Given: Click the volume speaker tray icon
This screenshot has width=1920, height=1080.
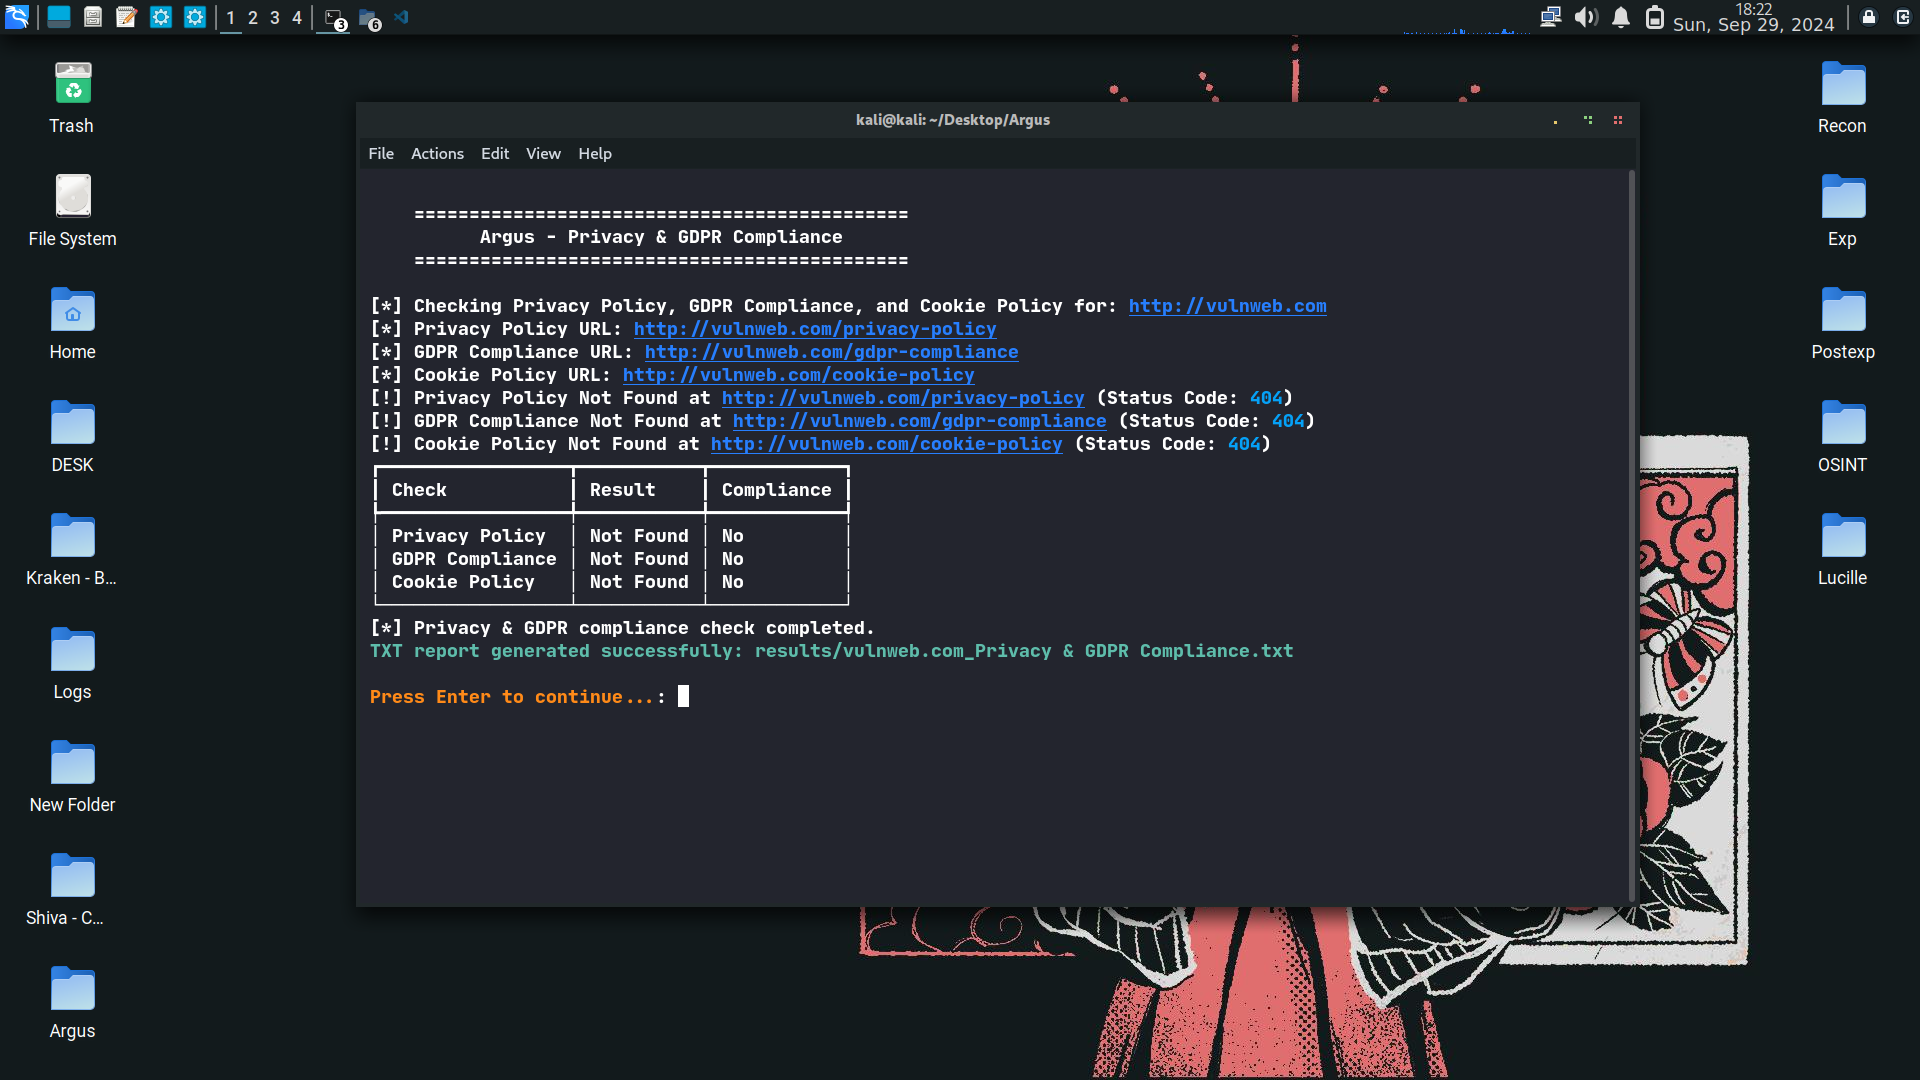Looking at the screenshot, I should pyautogui.click(x=1585, y=17).
